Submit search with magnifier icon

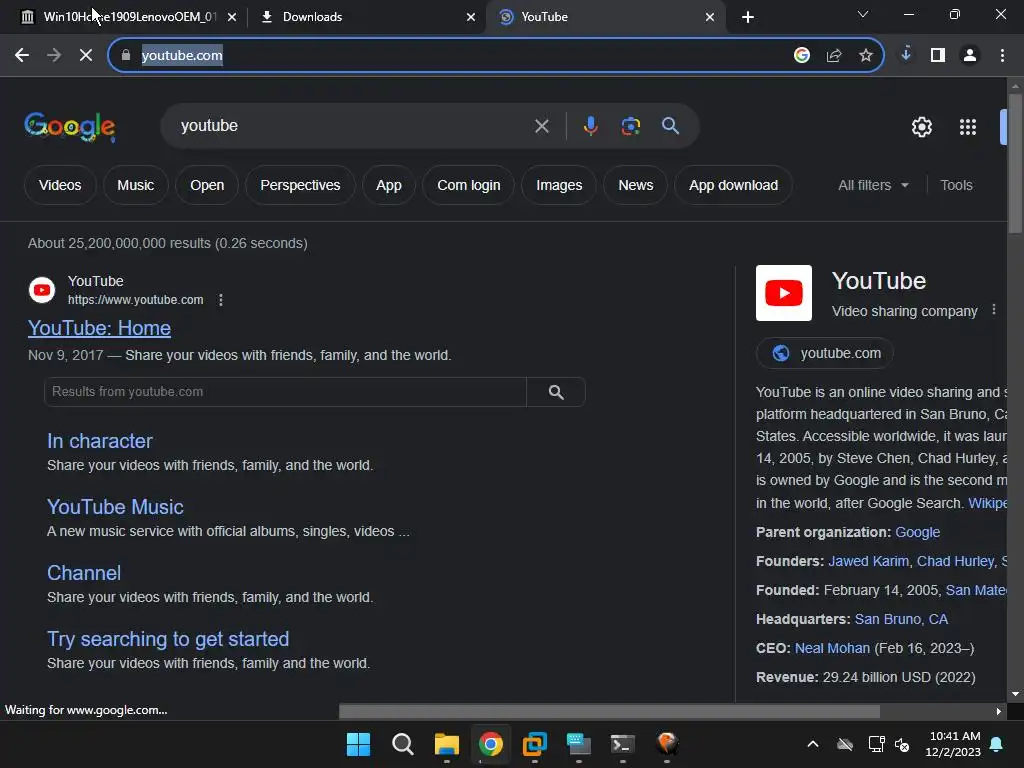pos(671,126)
